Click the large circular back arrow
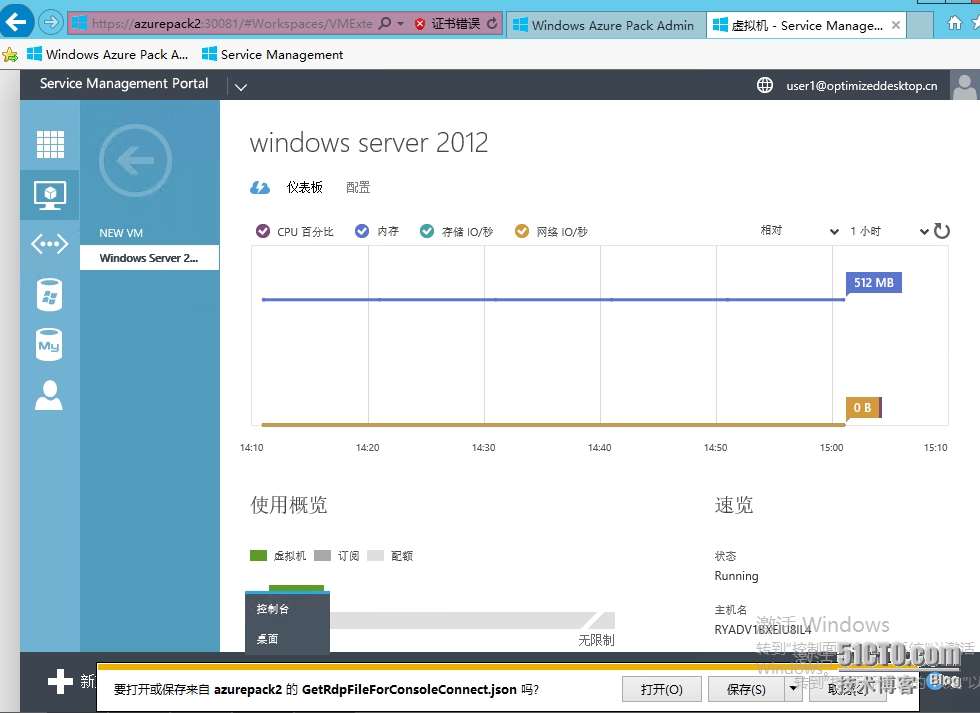 pos(135,161)
